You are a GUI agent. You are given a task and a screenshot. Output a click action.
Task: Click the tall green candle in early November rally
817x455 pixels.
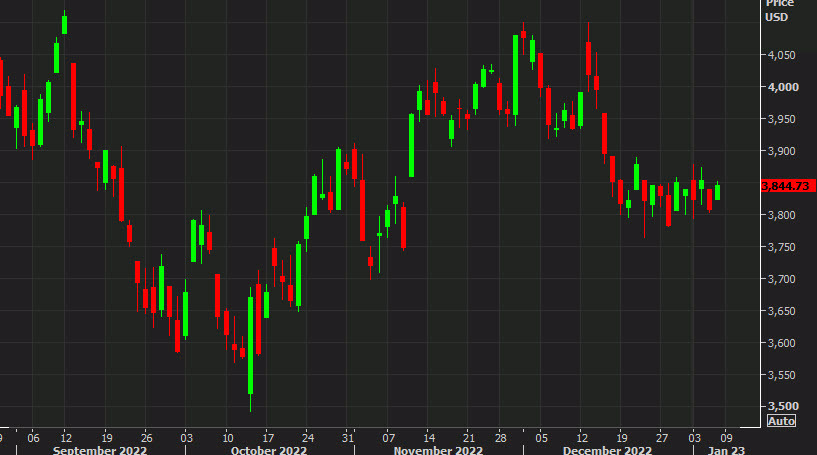411,145
